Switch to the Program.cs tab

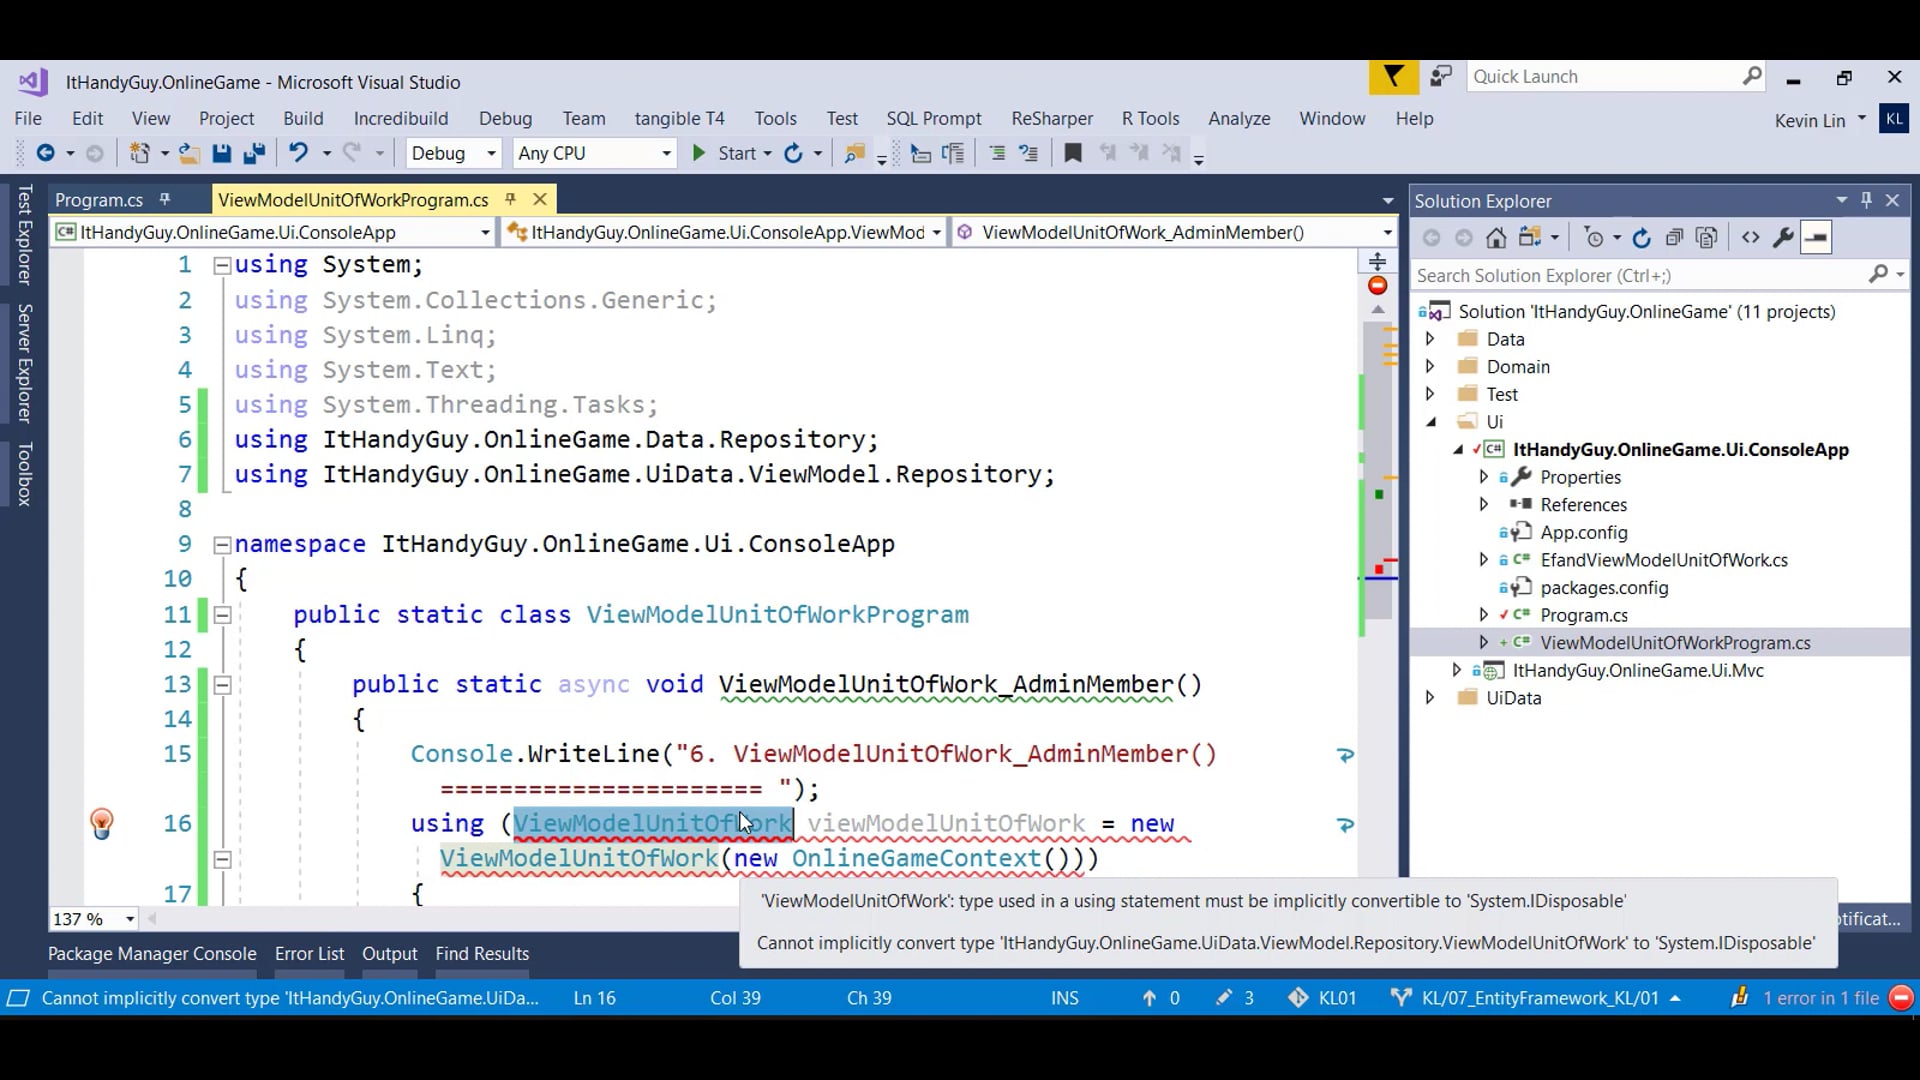(x=99, y=200)
